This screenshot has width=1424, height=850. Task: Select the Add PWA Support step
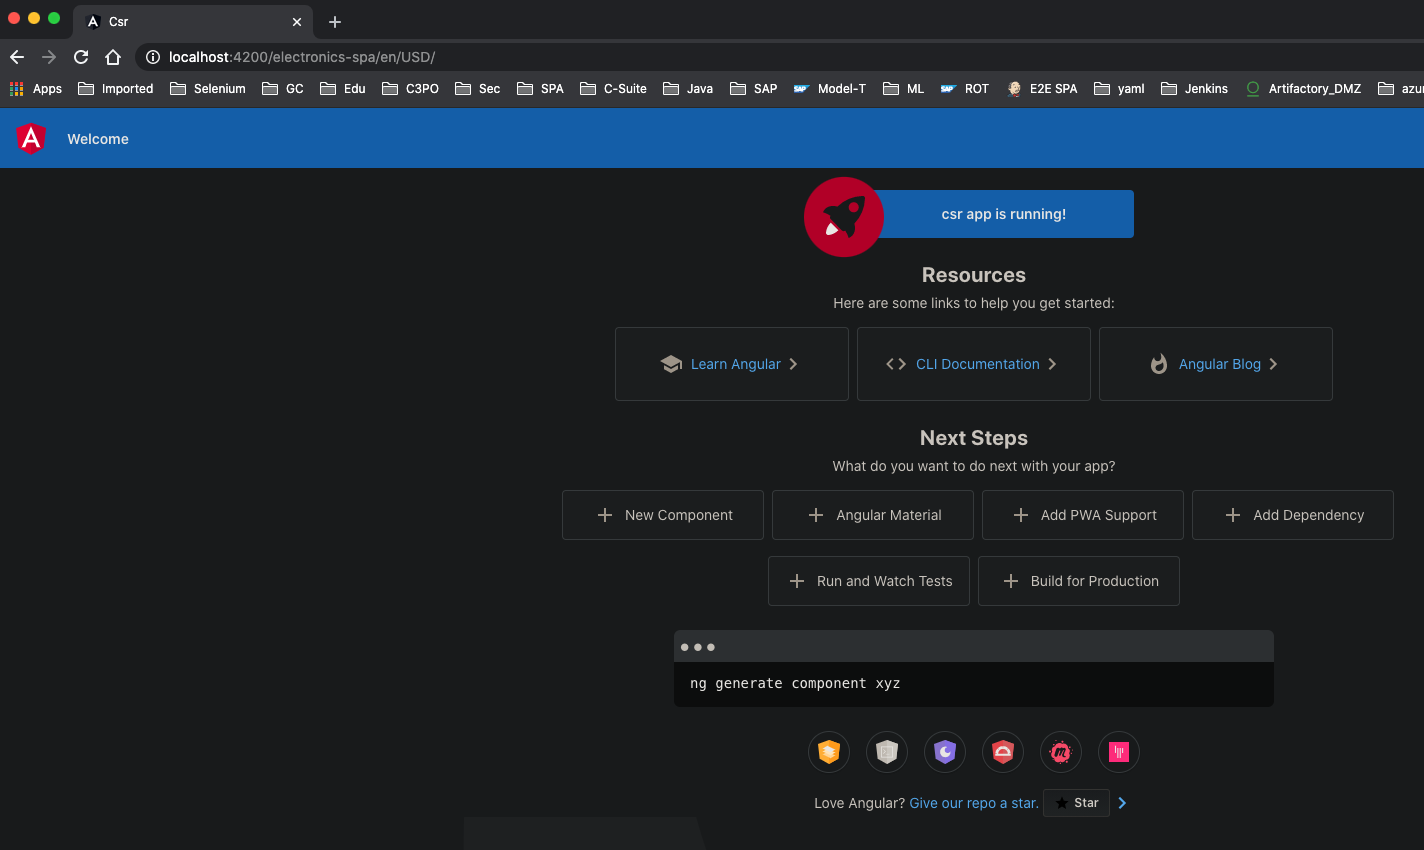point(1083,515)
